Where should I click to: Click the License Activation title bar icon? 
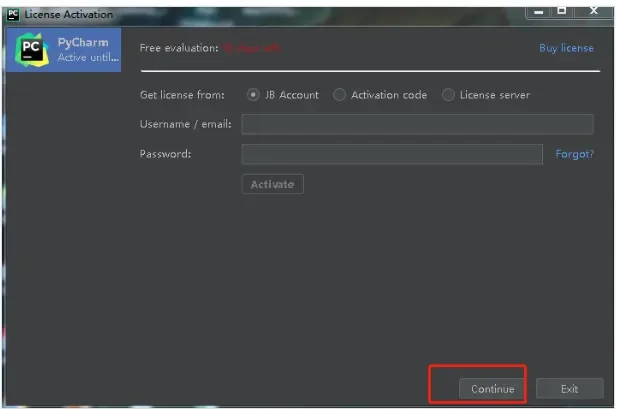[13, 14]
